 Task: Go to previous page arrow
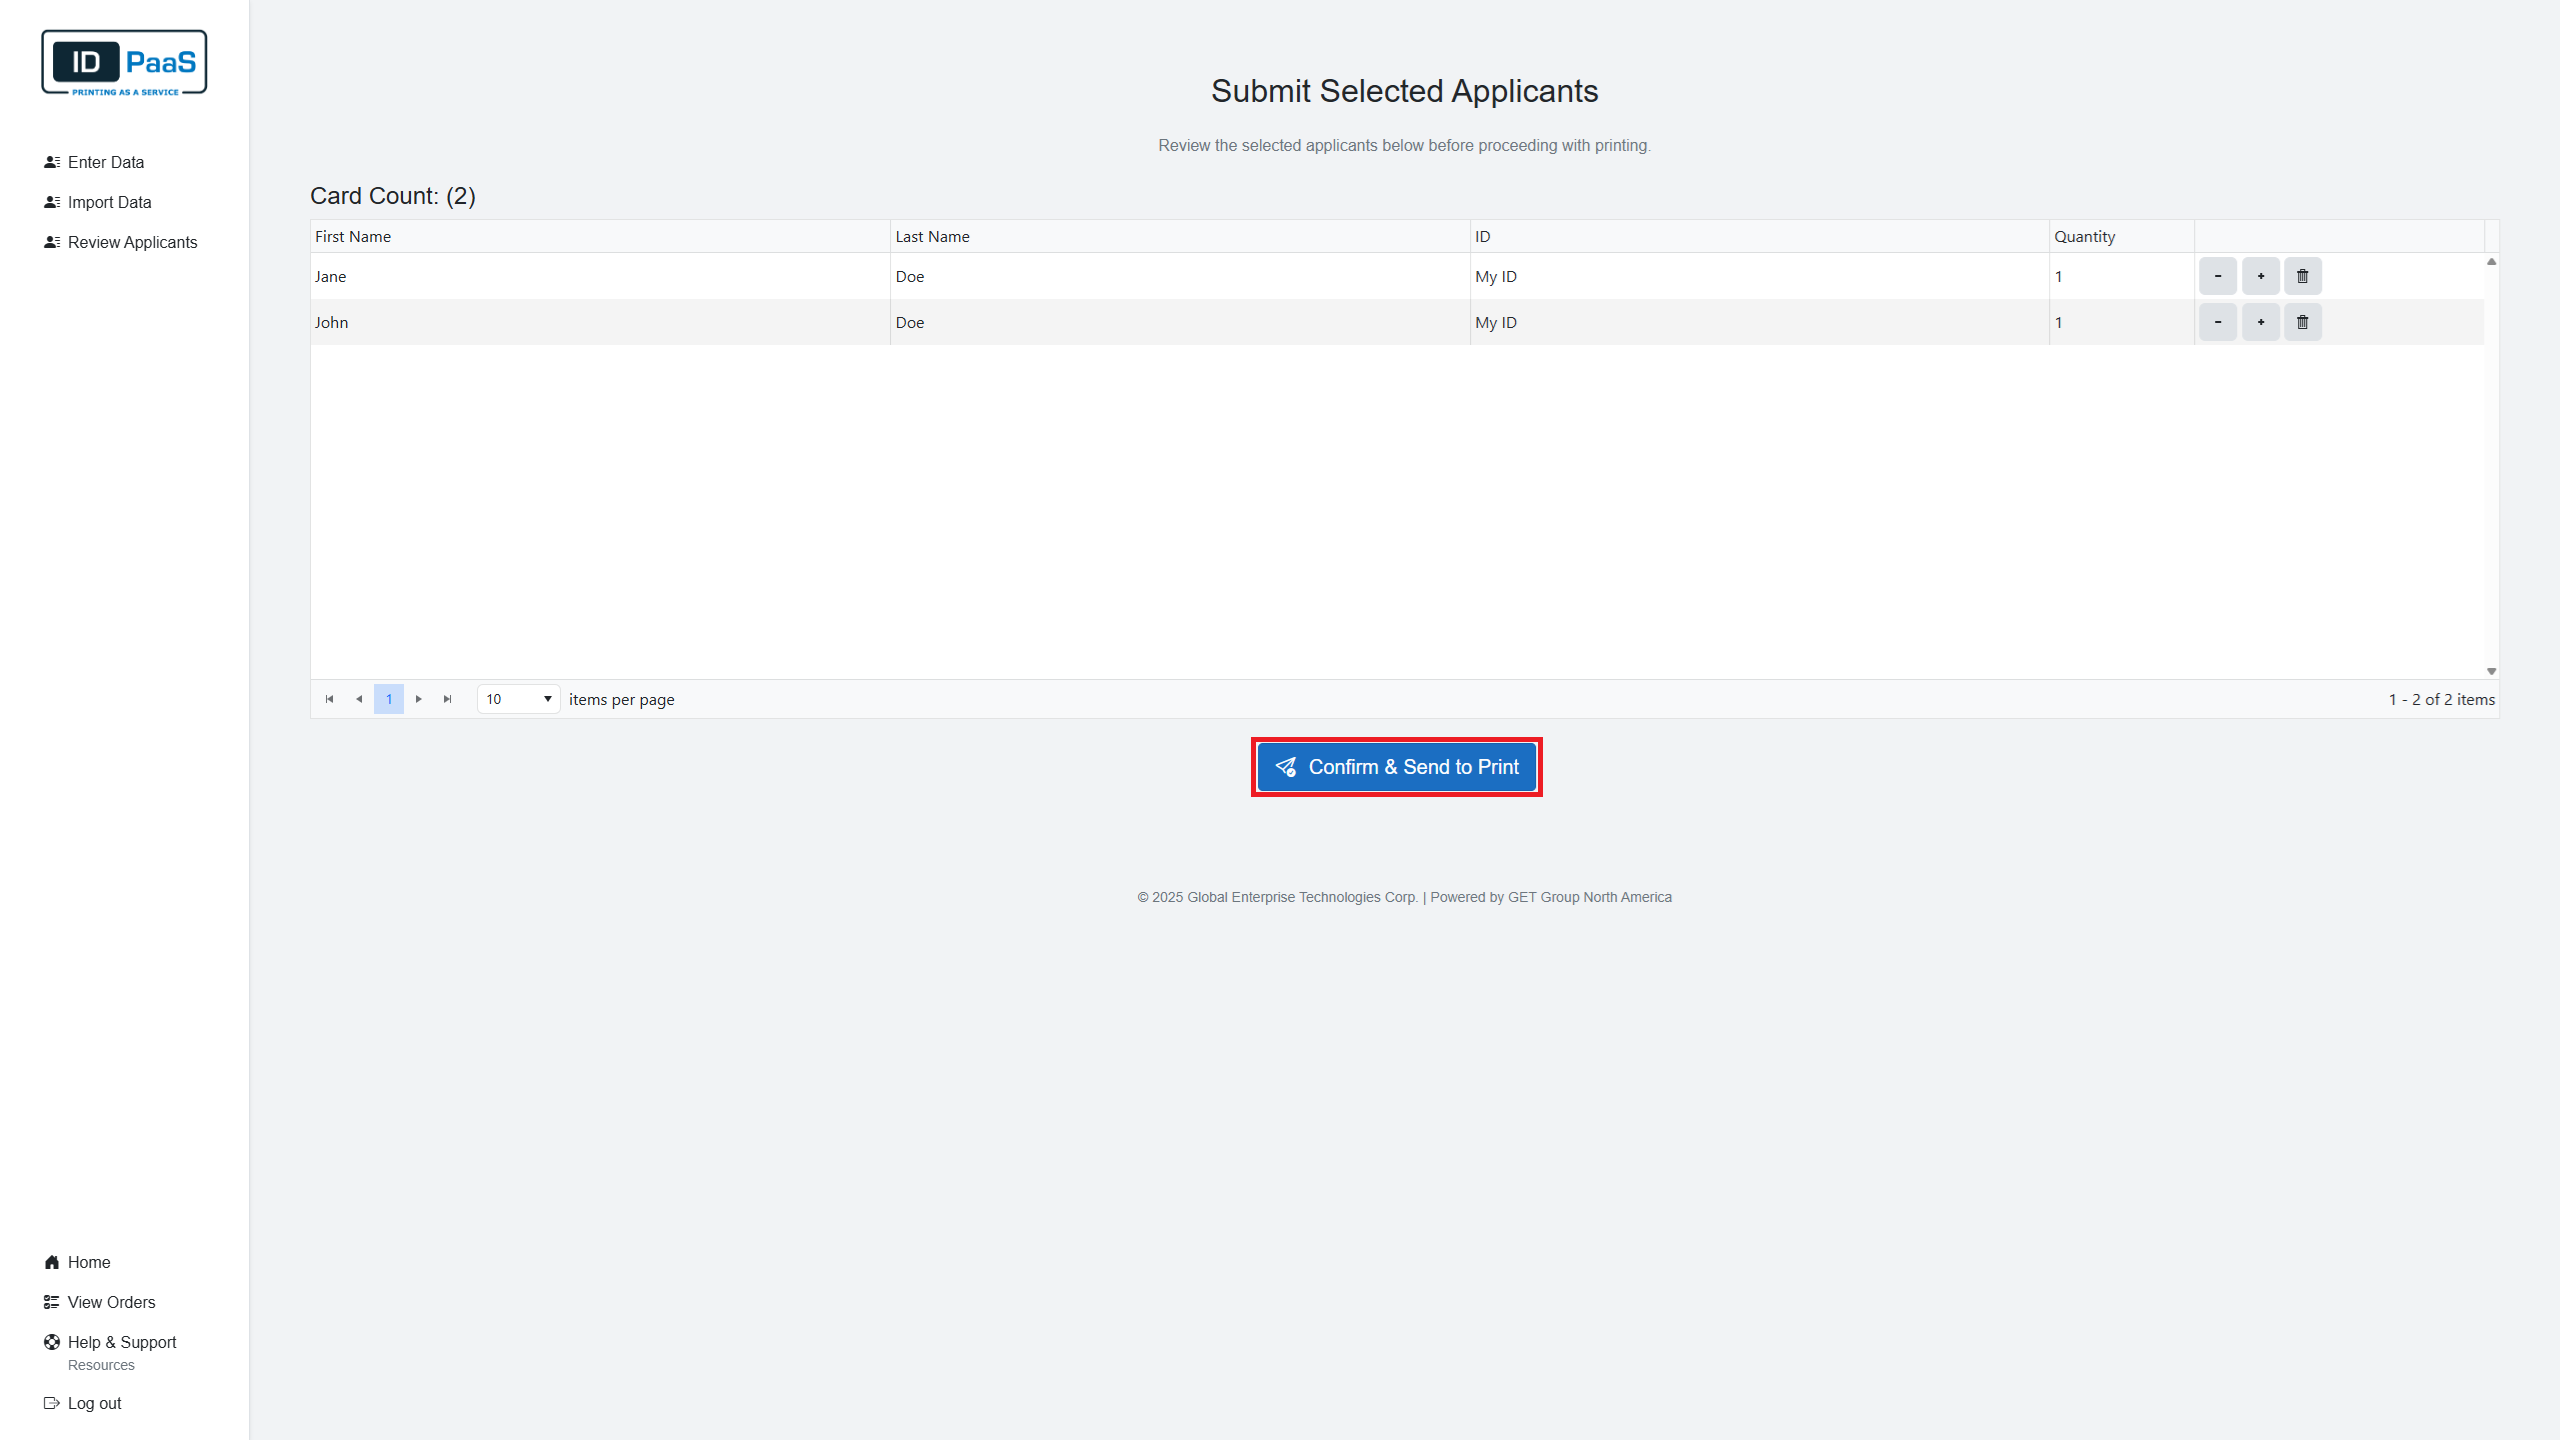pos(359,699)
